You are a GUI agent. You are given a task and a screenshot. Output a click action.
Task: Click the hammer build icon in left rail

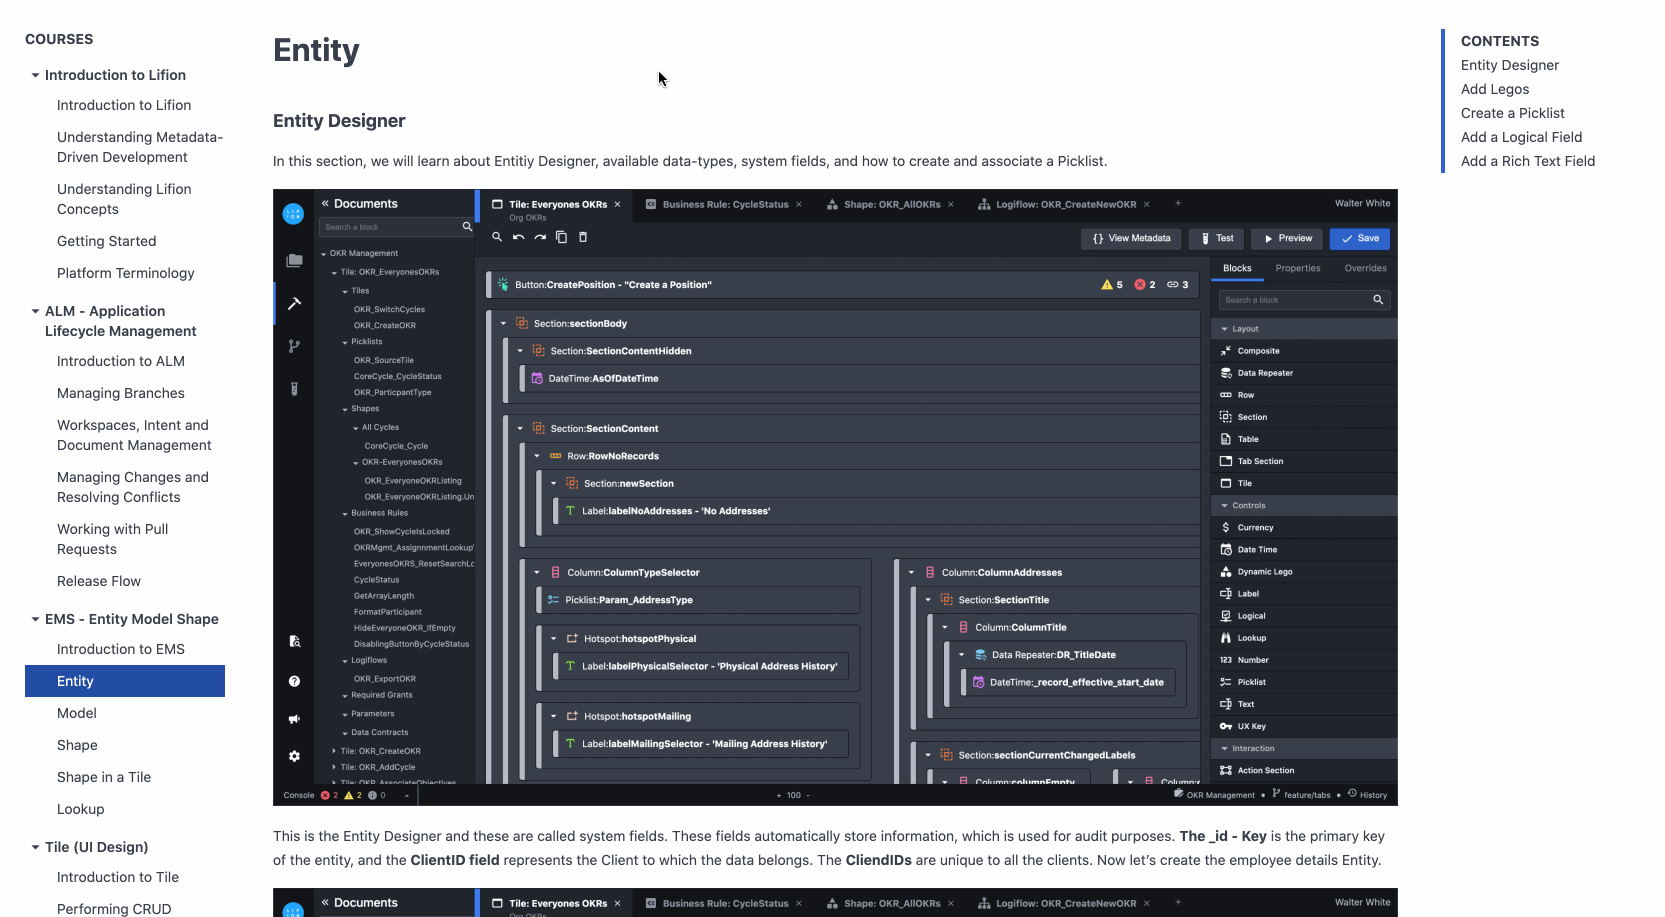click(294, 303)
